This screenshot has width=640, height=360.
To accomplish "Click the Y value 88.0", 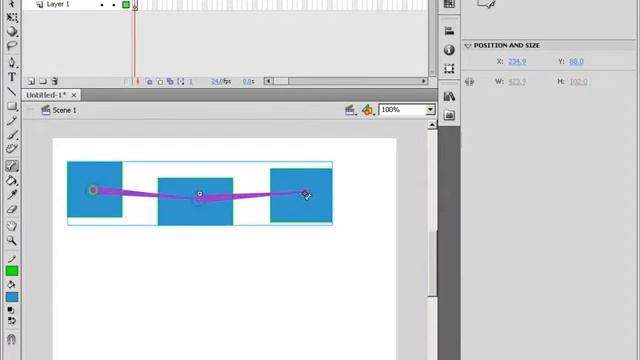I will (576, 61).
